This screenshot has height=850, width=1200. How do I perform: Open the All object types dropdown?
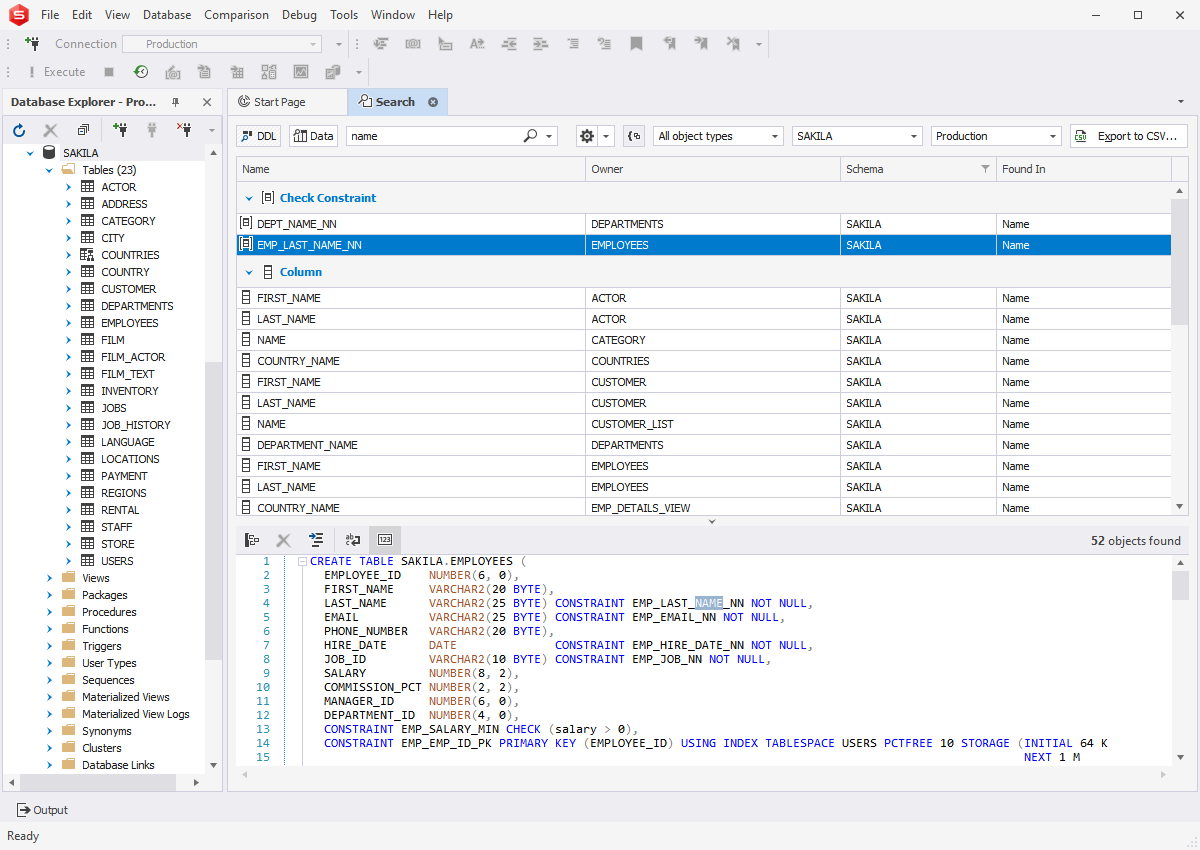717,136
